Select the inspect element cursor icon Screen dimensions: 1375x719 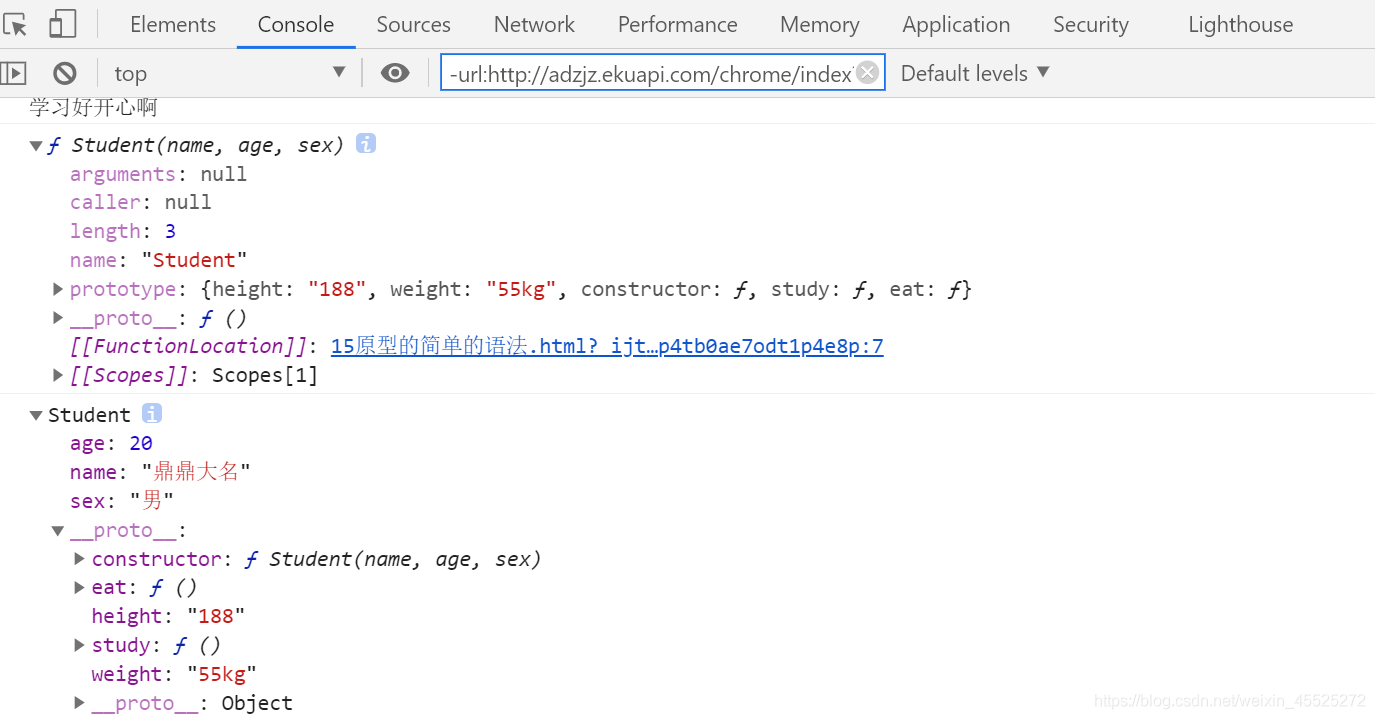16,23
